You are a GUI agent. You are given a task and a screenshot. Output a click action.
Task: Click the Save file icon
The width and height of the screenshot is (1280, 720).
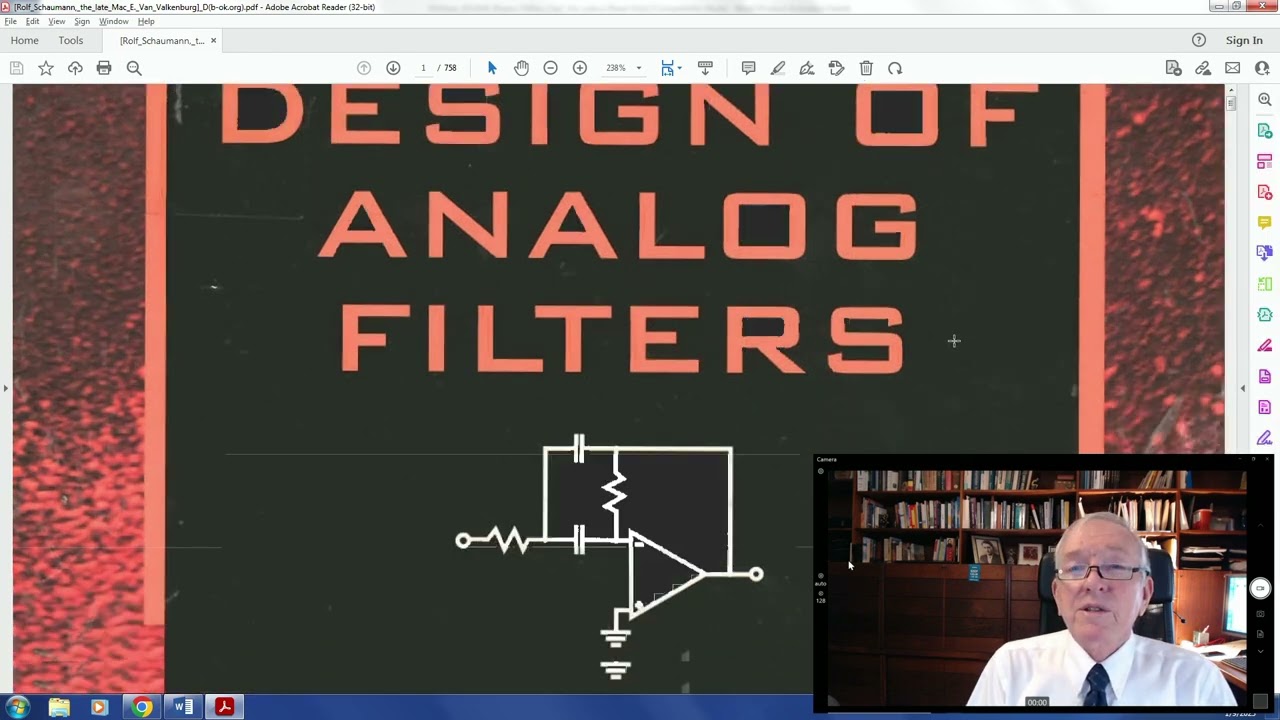[x=16, y=68]
